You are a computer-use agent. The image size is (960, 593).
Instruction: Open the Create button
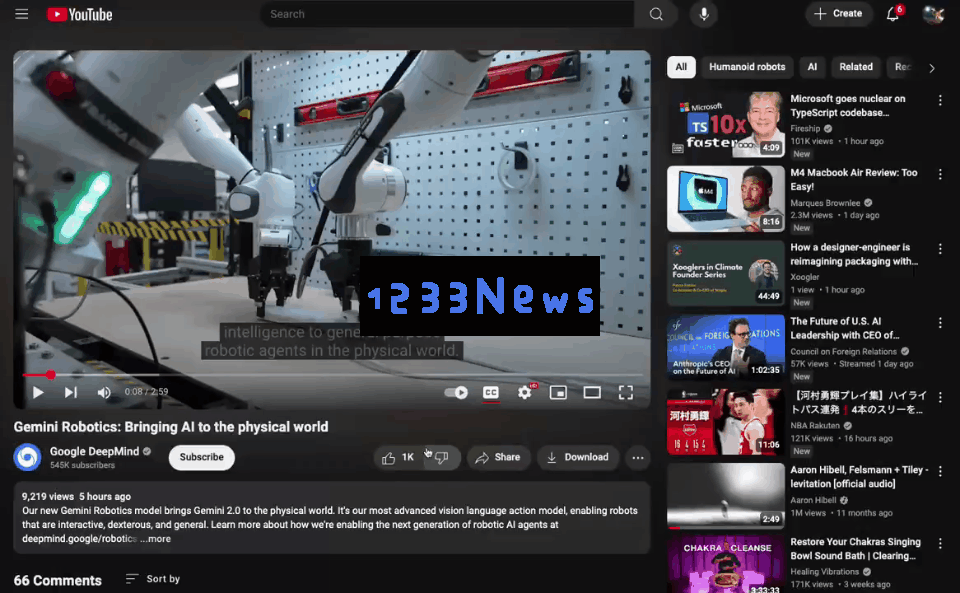[838, 13]
